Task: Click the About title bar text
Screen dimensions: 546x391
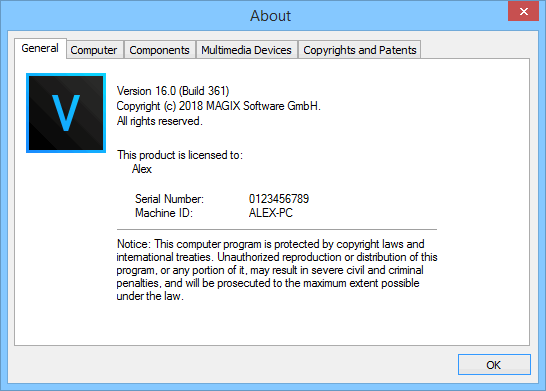Action: click(270, 16)
